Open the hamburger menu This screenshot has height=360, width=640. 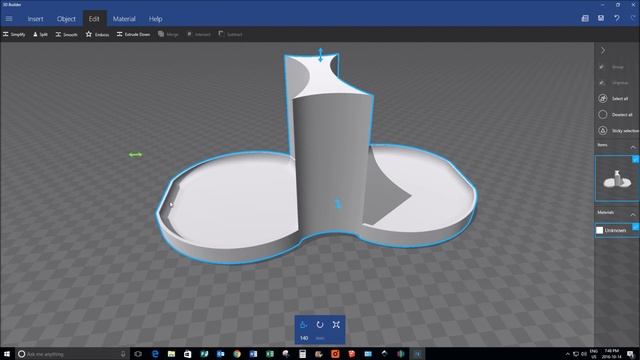tap(9, 19)
